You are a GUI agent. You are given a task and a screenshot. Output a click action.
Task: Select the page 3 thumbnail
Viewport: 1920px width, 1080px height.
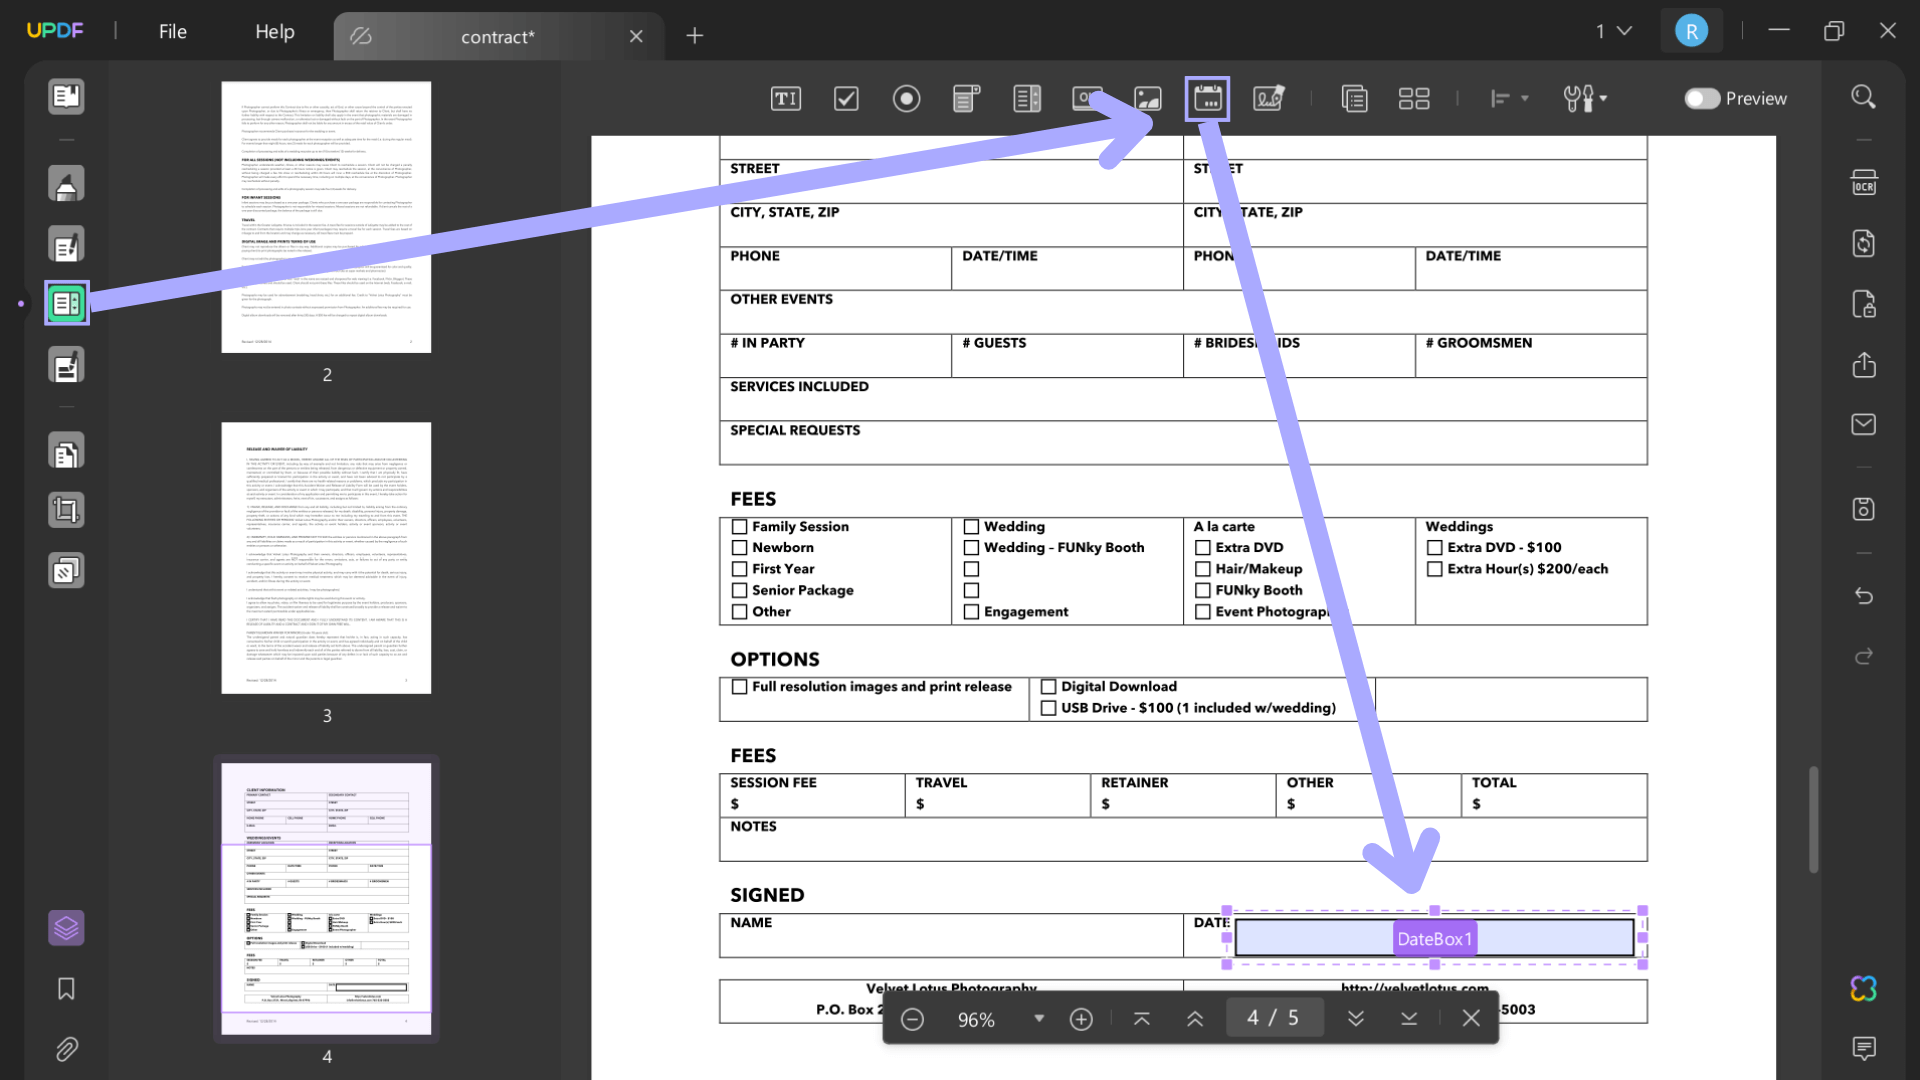point(326,557)
